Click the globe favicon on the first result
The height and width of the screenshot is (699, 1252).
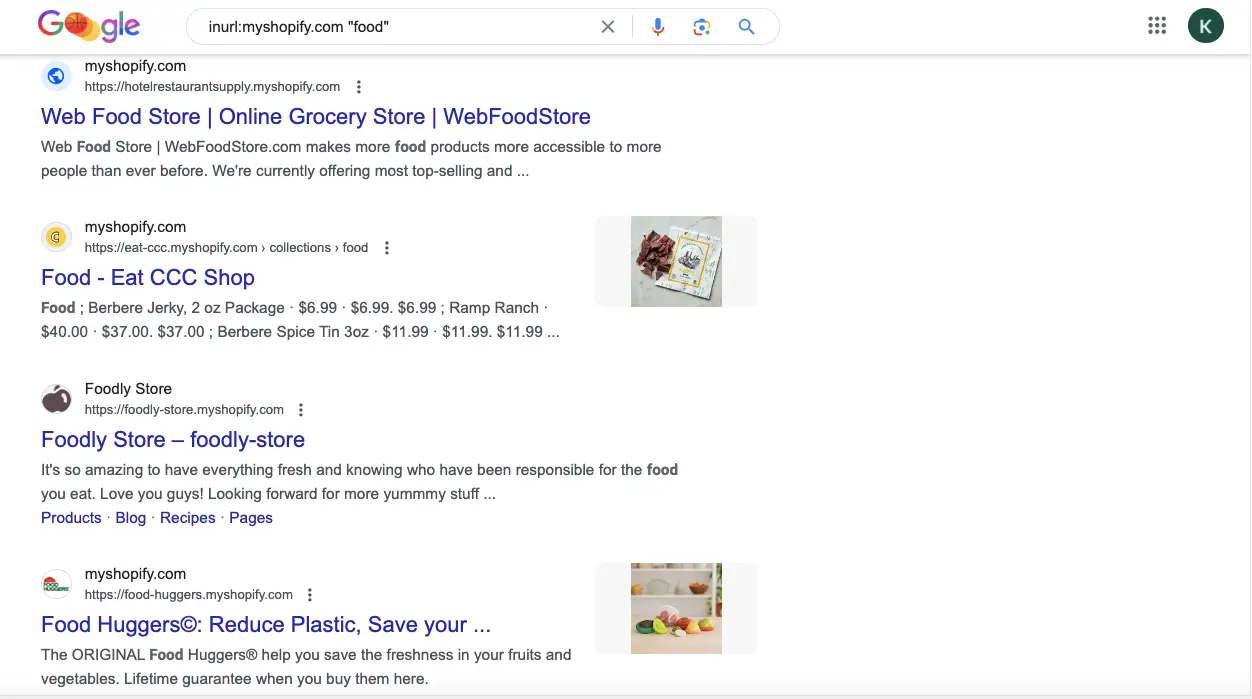[56, 76]
